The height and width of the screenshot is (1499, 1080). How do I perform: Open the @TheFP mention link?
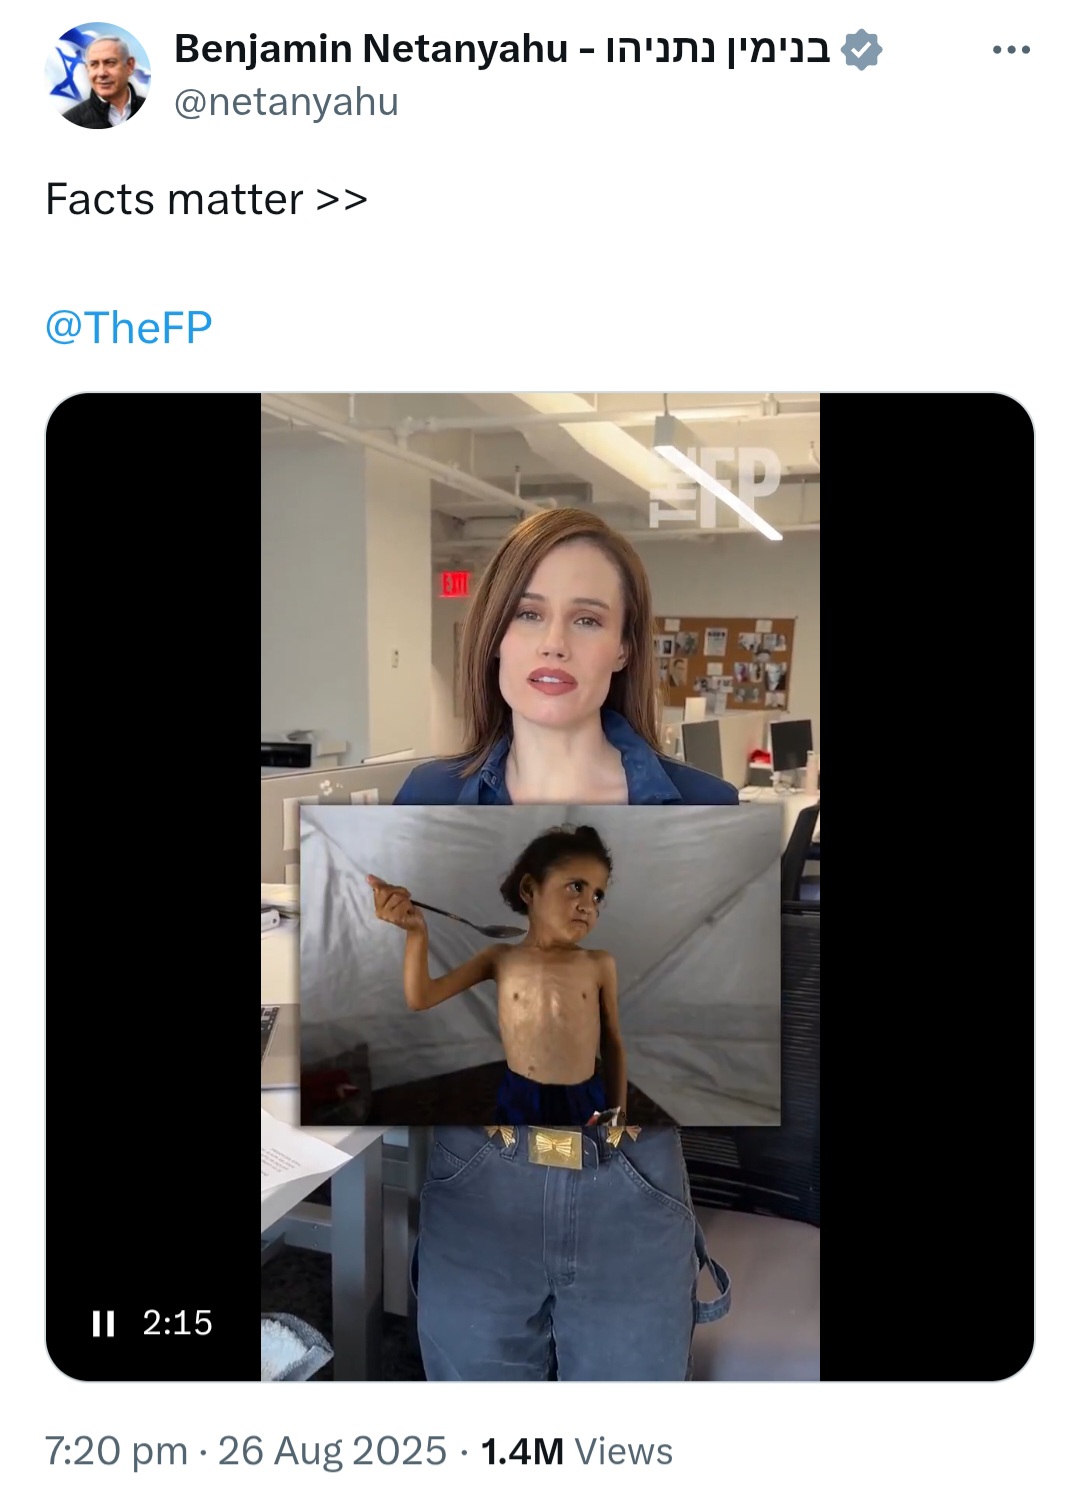129,327
